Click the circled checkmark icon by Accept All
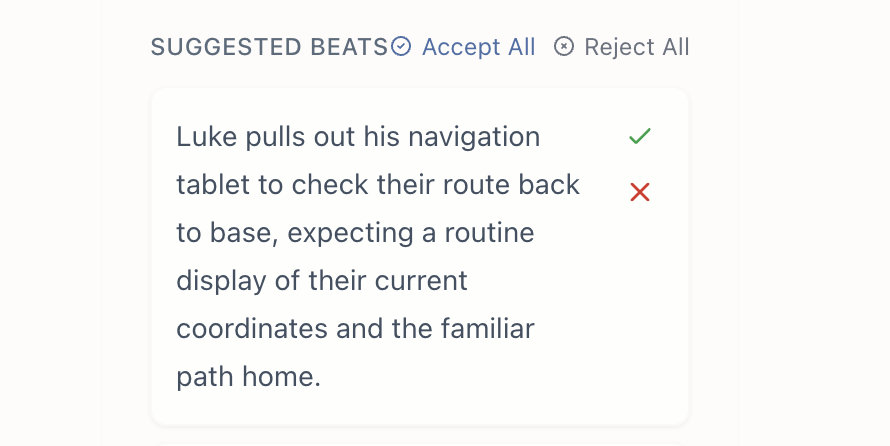 pos(401,47)
